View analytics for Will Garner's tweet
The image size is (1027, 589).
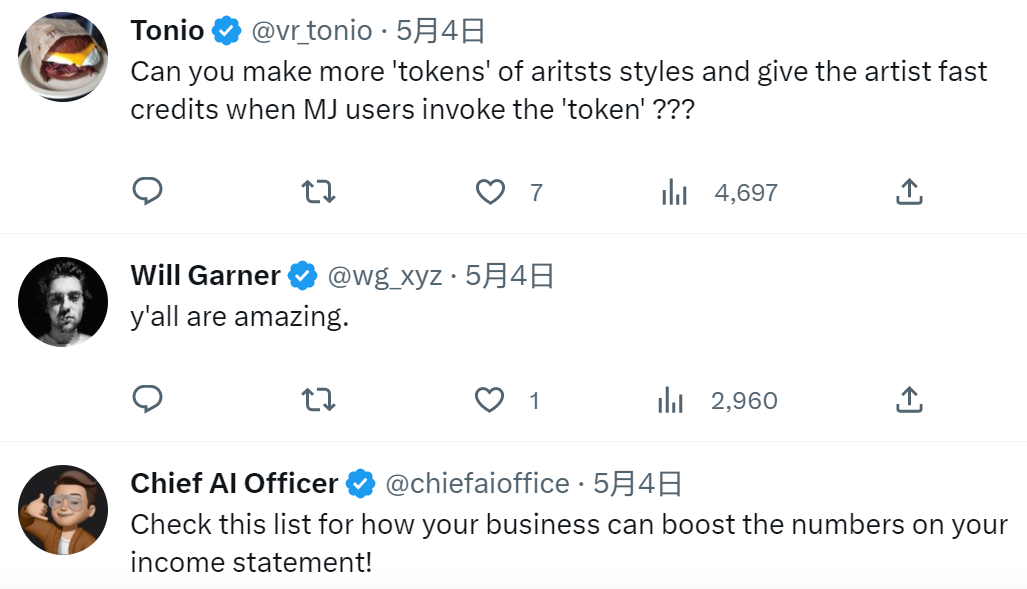click(671, 400)
